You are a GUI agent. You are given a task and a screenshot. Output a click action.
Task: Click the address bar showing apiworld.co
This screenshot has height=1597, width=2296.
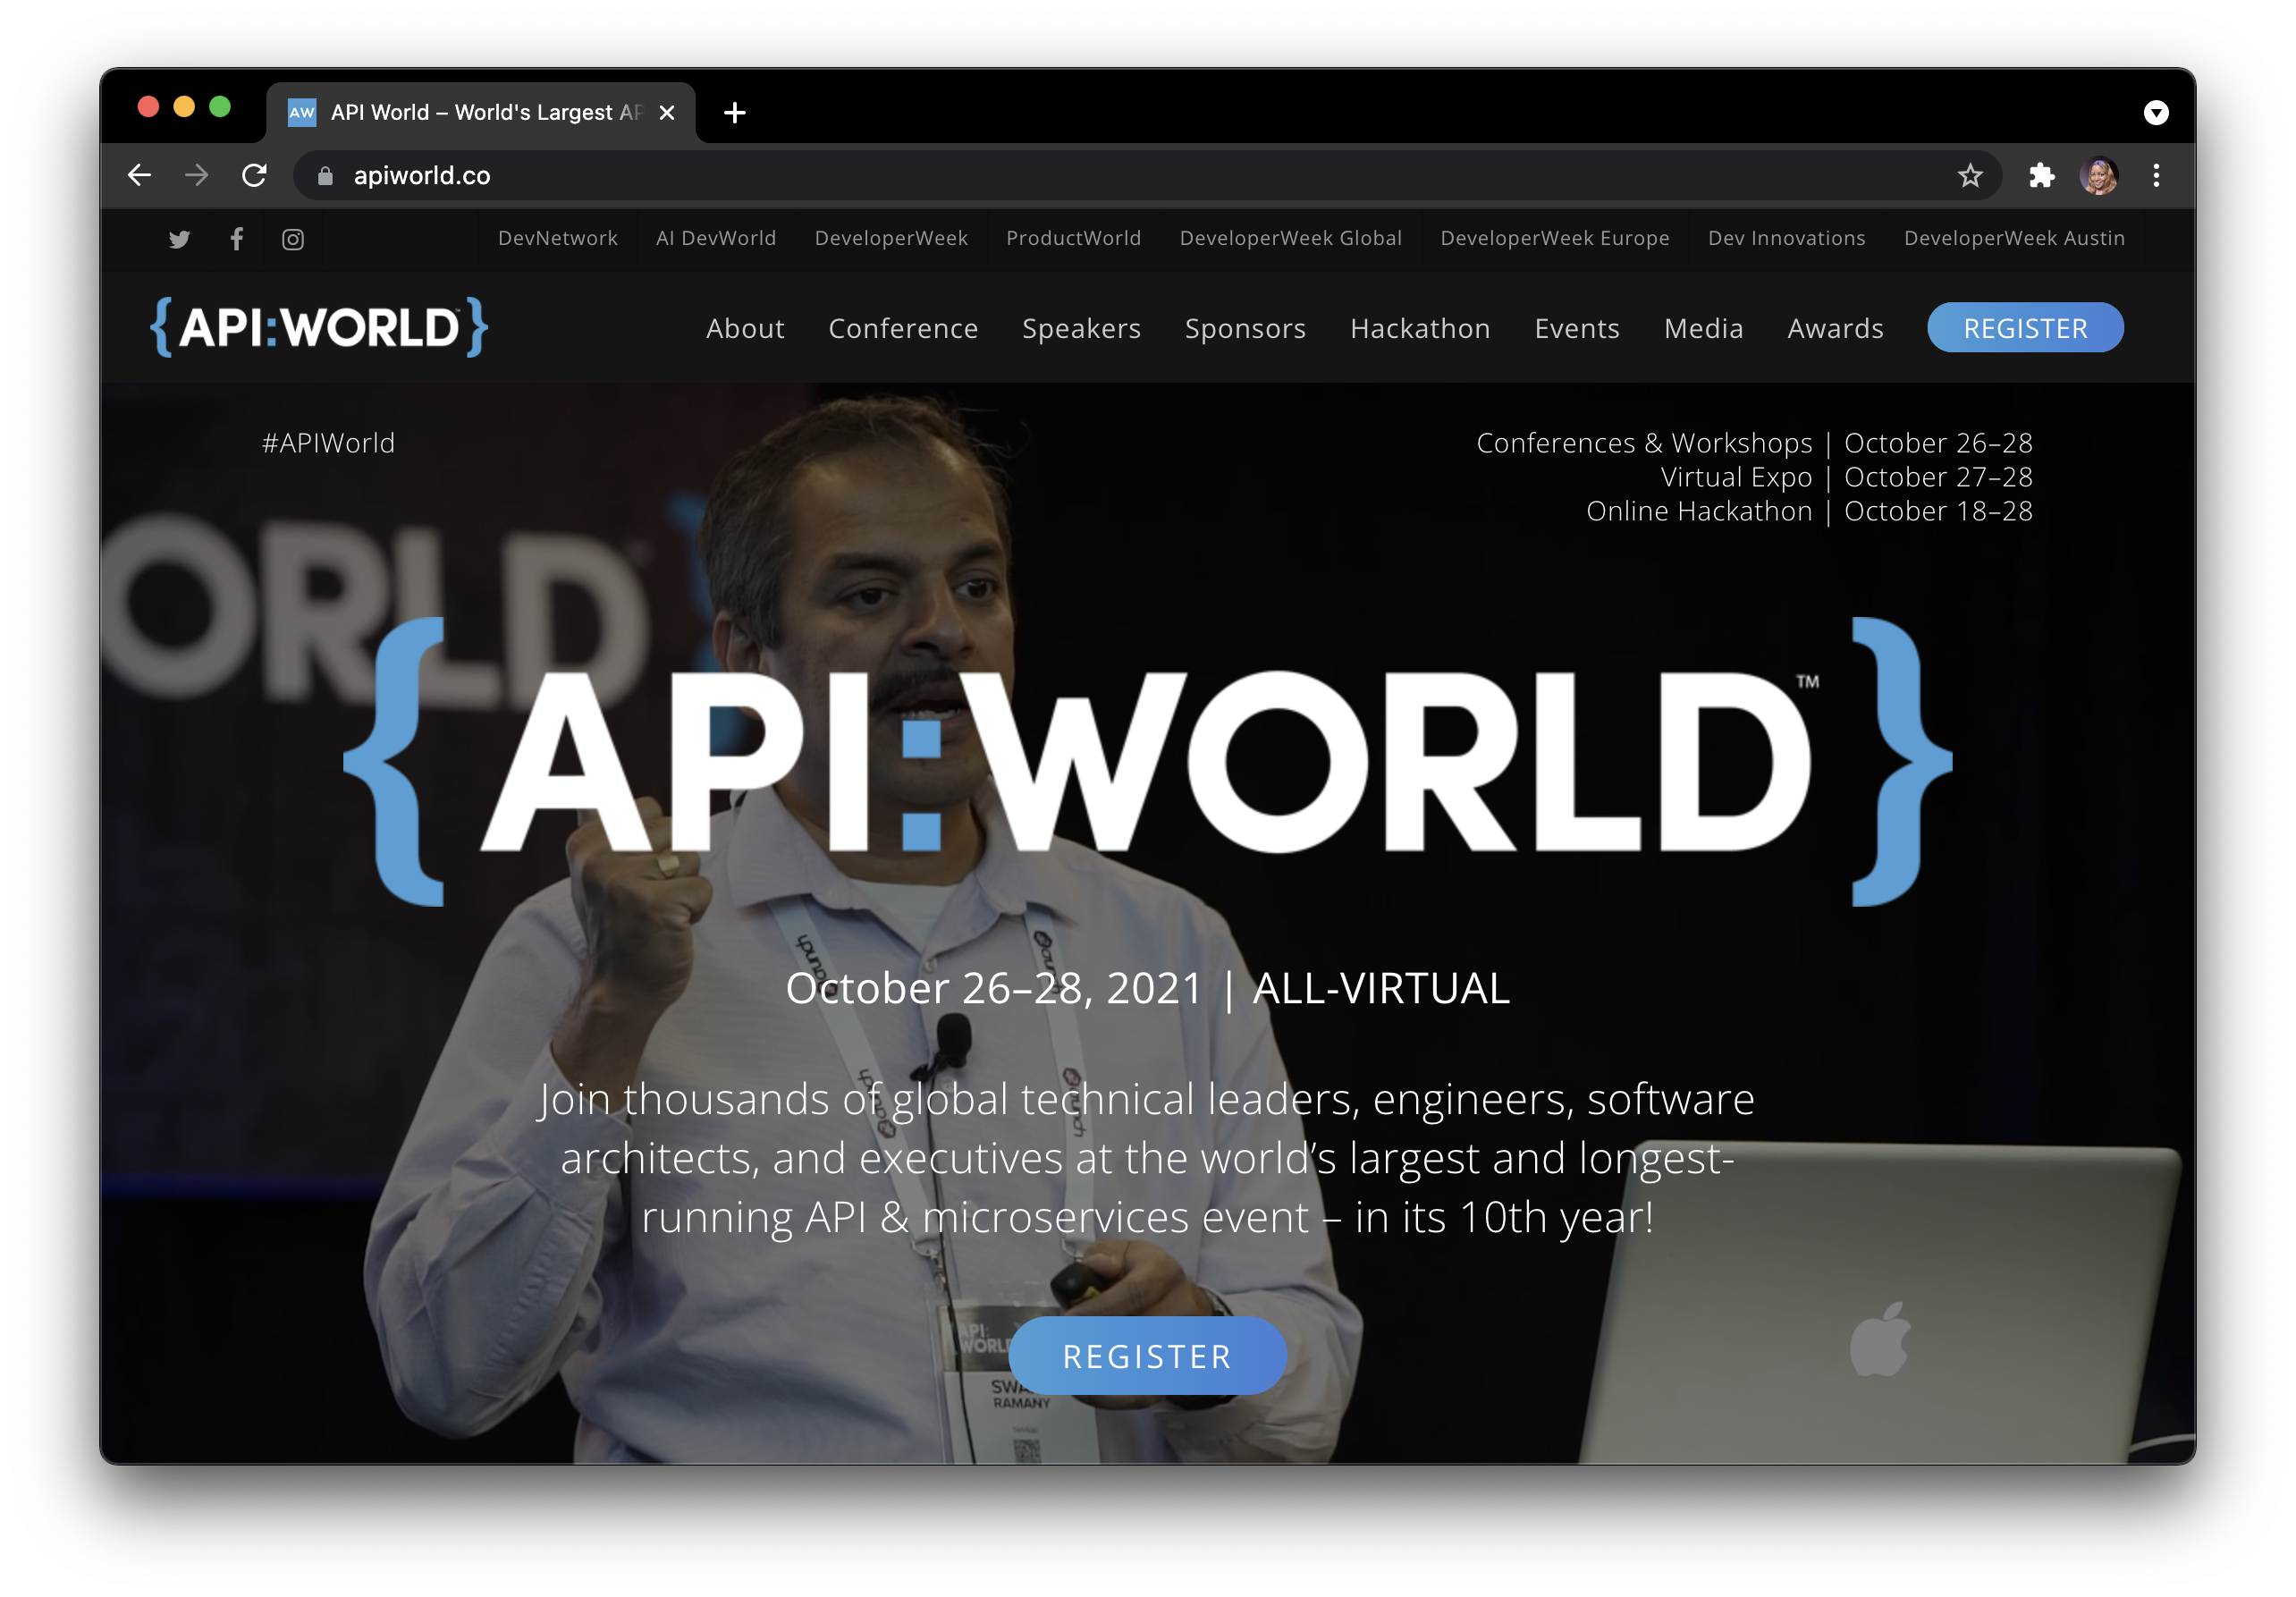click(1147, 176)
